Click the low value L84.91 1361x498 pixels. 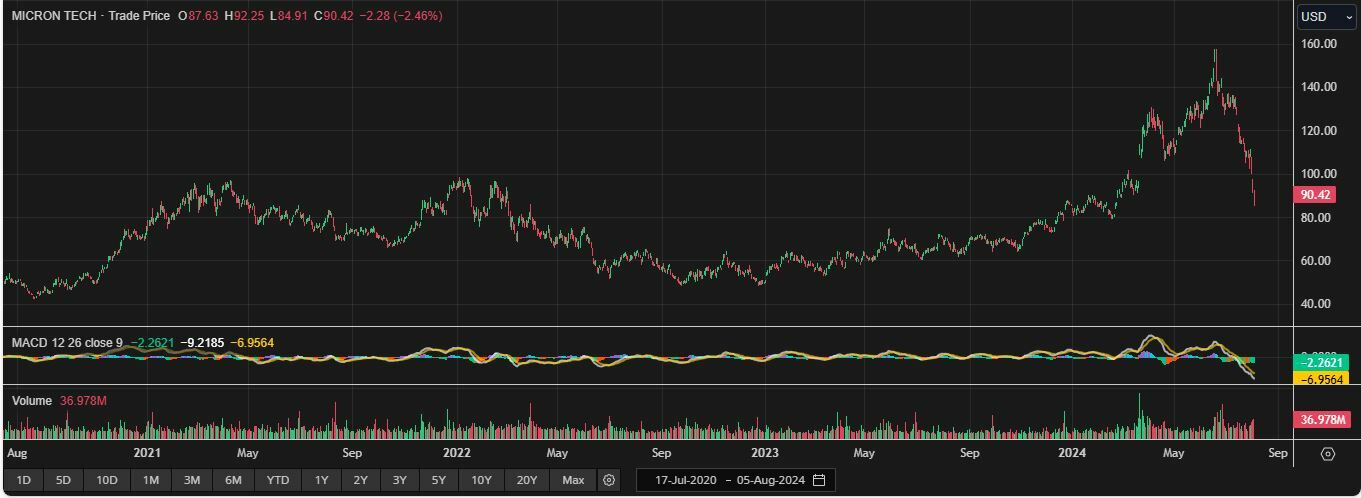tap(288, 16)
